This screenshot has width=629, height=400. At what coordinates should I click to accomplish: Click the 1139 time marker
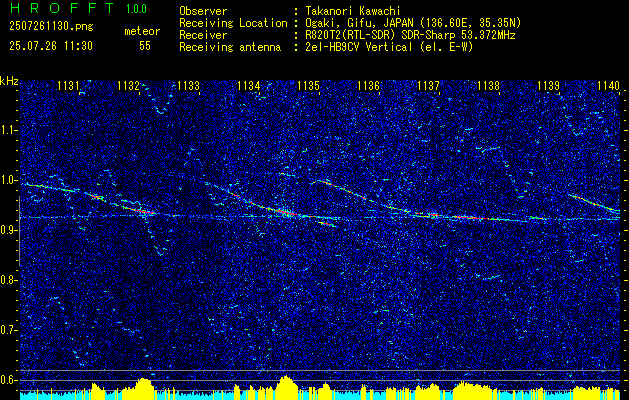point(548,86)
